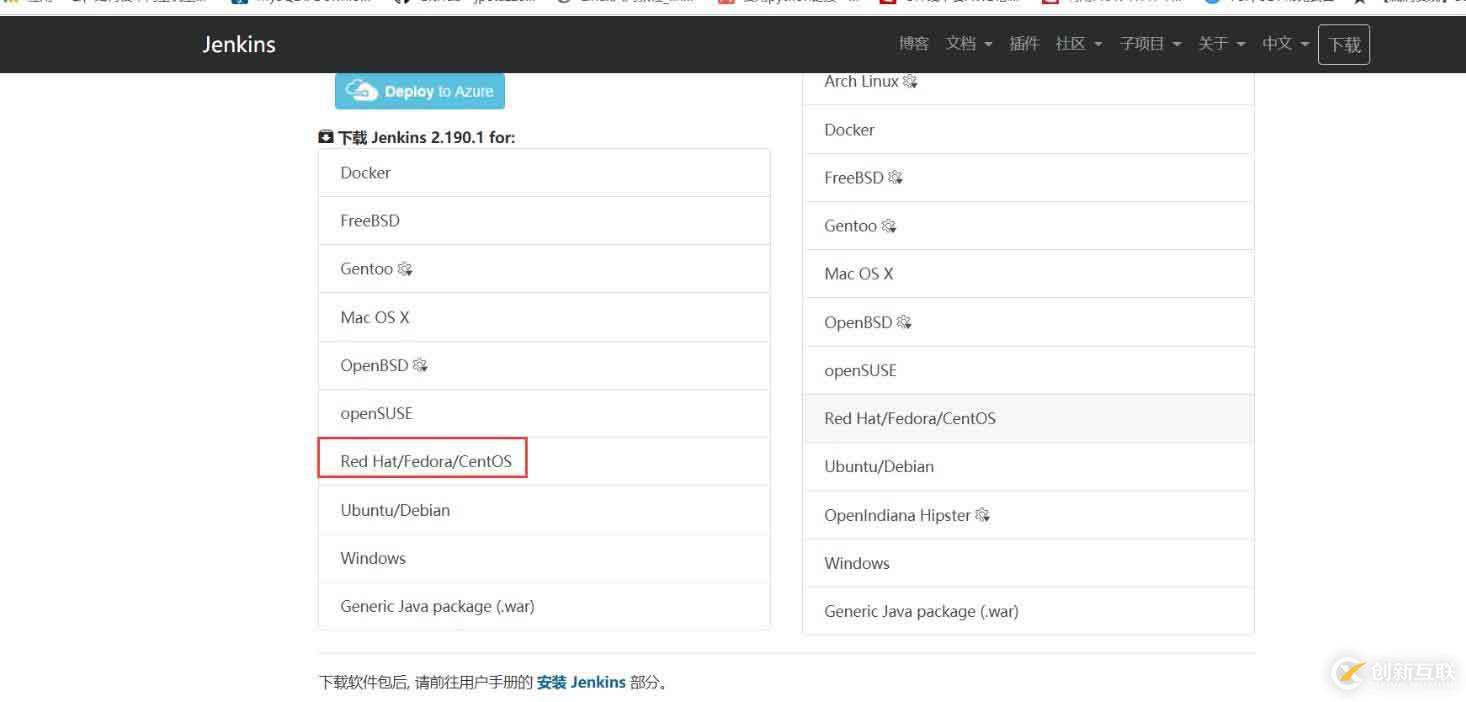The width and height of the screenshot is (1466, 702).
Task: Open the Jenkins home logo link
Action: click(239, 44)
